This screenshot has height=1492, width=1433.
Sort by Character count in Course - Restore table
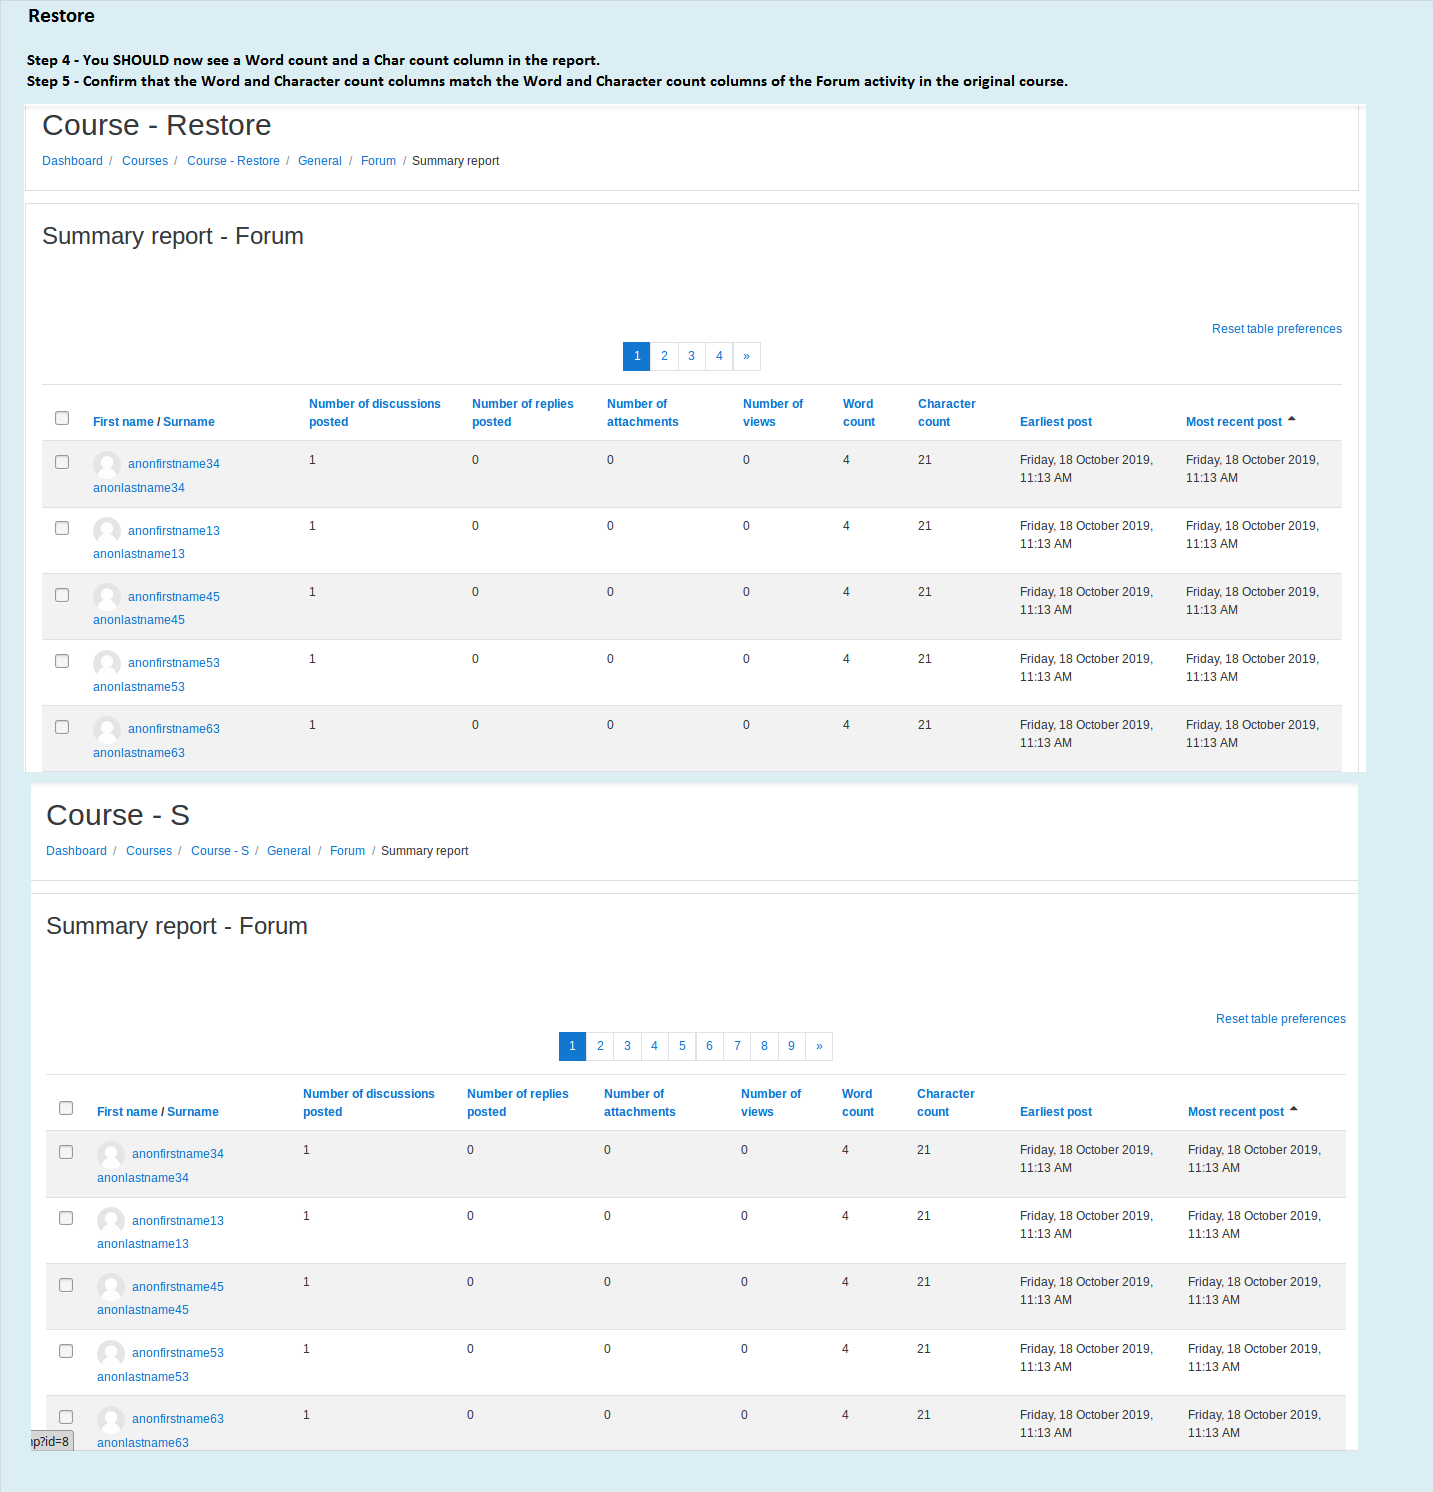[x=947, y=413]
